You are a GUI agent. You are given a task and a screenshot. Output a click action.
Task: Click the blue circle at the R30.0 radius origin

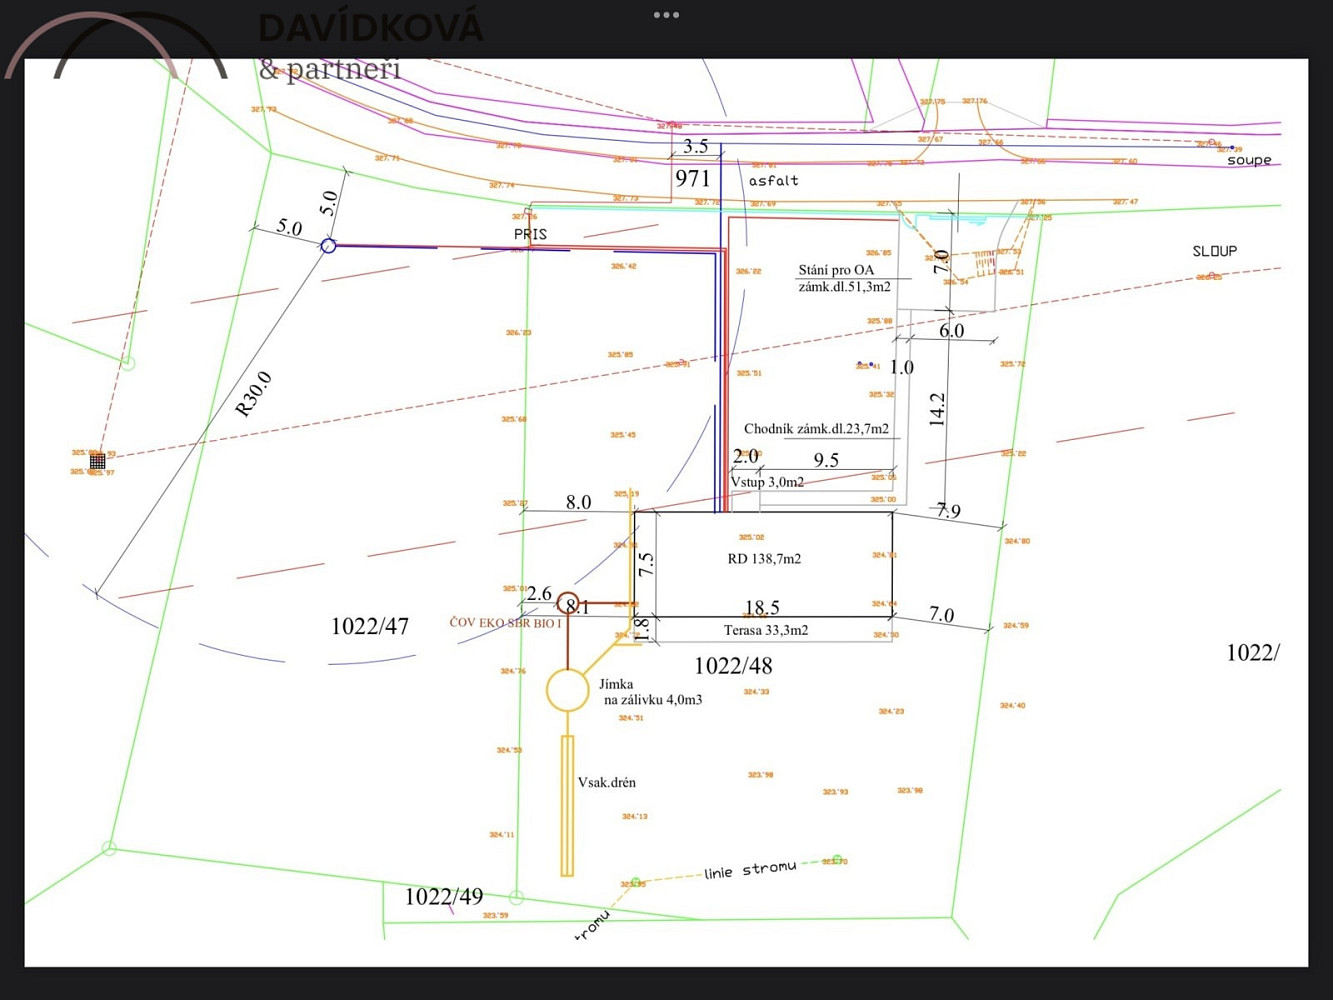coord(328,245)
